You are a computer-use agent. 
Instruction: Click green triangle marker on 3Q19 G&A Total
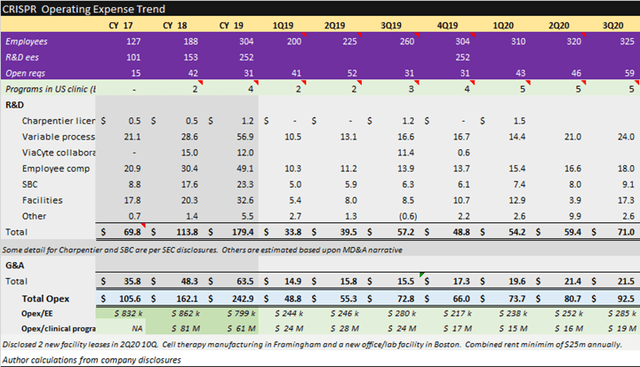(x=422, y=274)
